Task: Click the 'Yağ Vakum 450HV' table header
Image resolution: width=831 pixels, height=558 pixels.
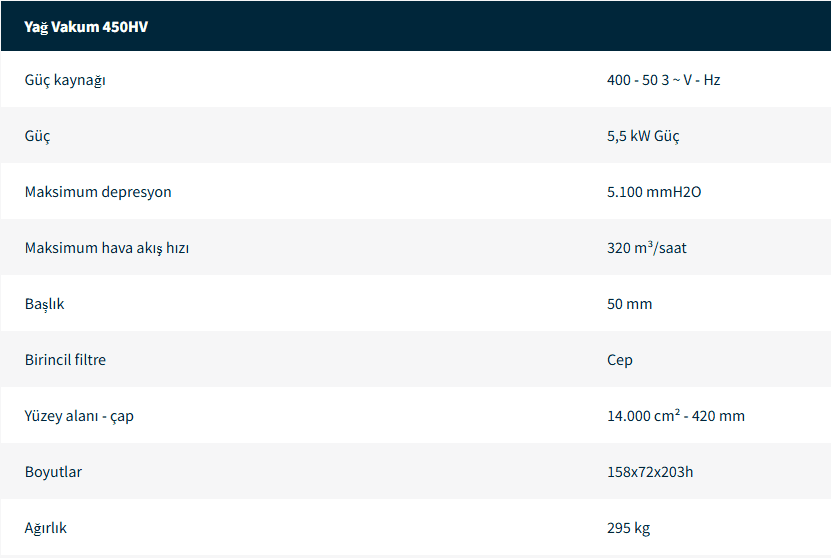Action: point(86,27)
